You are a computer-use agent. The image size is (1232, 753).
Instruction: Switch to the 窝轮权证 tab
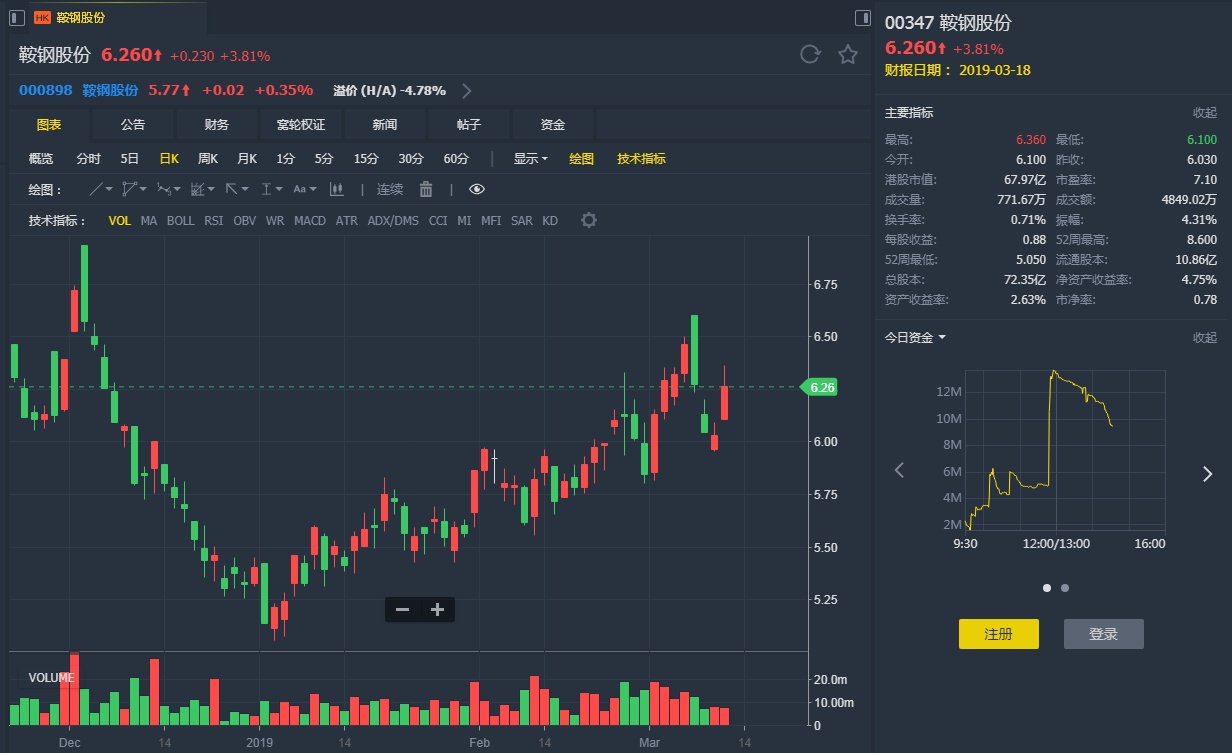click(x=301, y=125)
